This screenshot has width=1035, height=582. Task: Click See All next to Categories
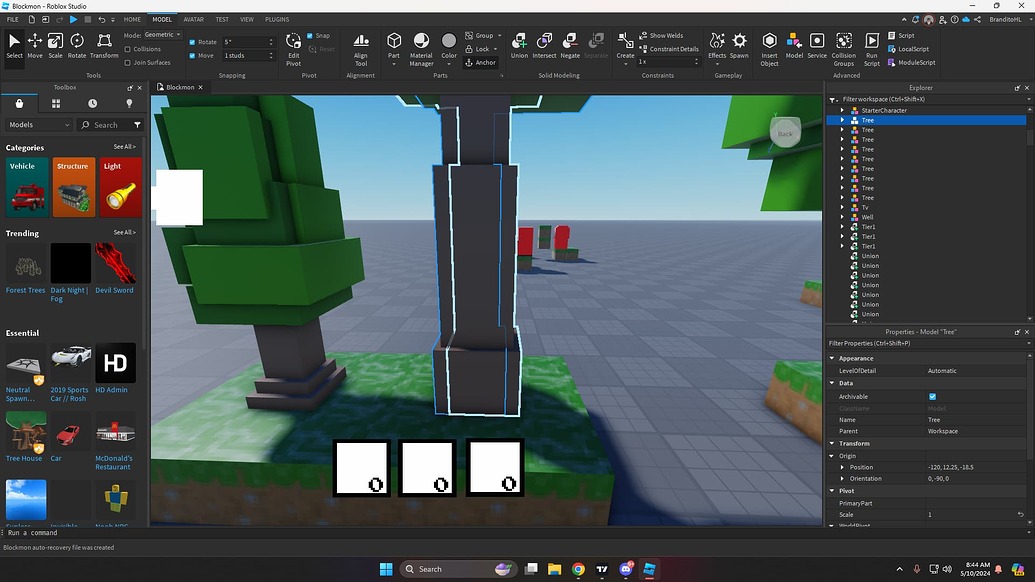124,147
